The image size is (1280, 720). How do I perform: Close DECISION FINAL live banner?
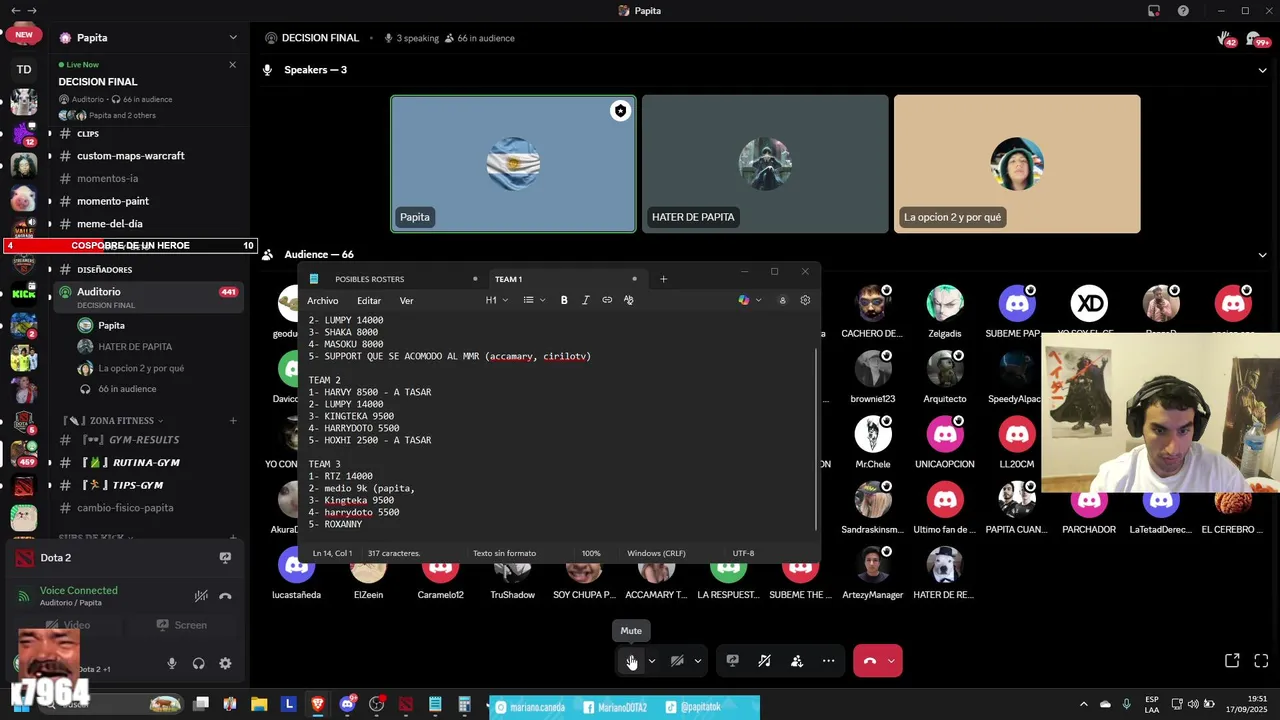tap(232, 65)
